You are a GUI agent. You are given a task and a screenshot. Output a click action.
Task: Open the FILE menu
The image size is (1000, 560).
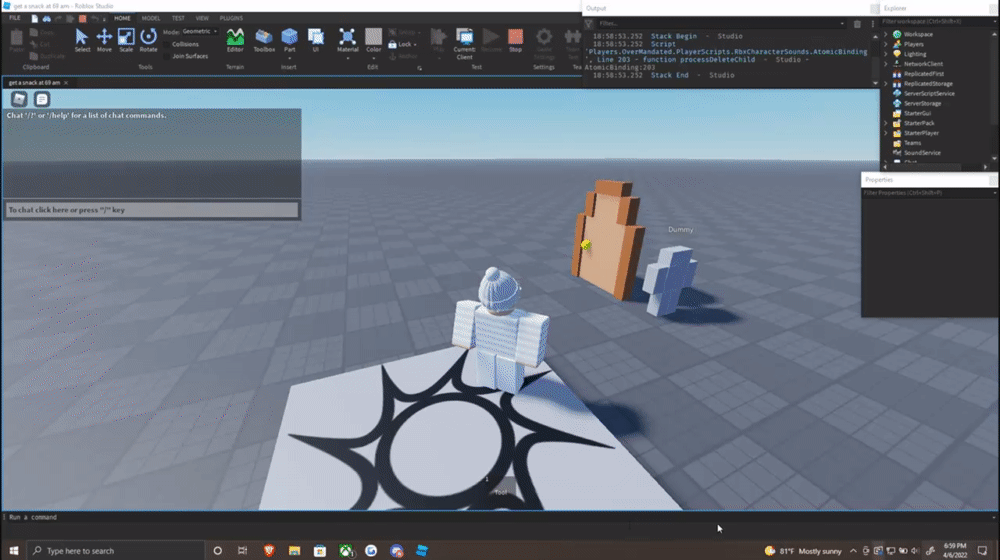click(x=15, y=18)
